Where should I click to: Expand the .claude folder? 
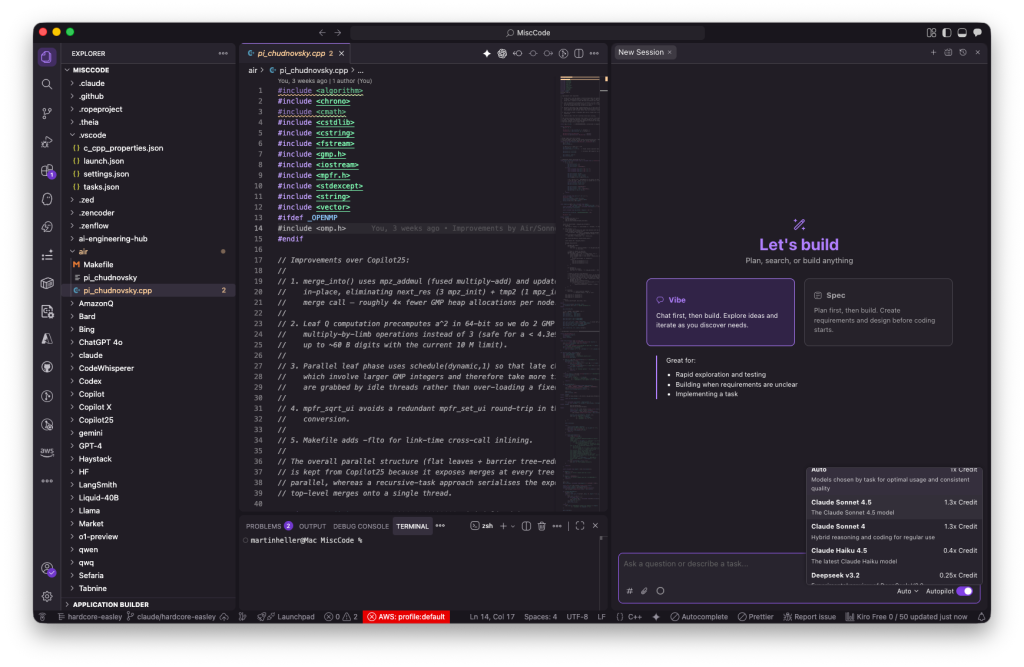(x=91, y=83)
